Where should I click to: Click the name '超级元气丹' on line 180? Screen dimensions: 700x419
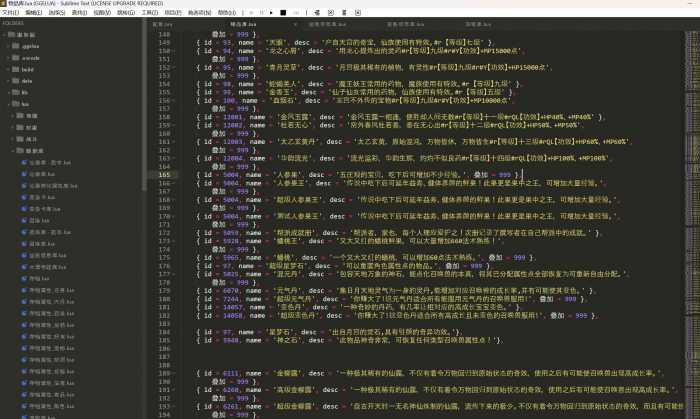(x=293, y=299)
